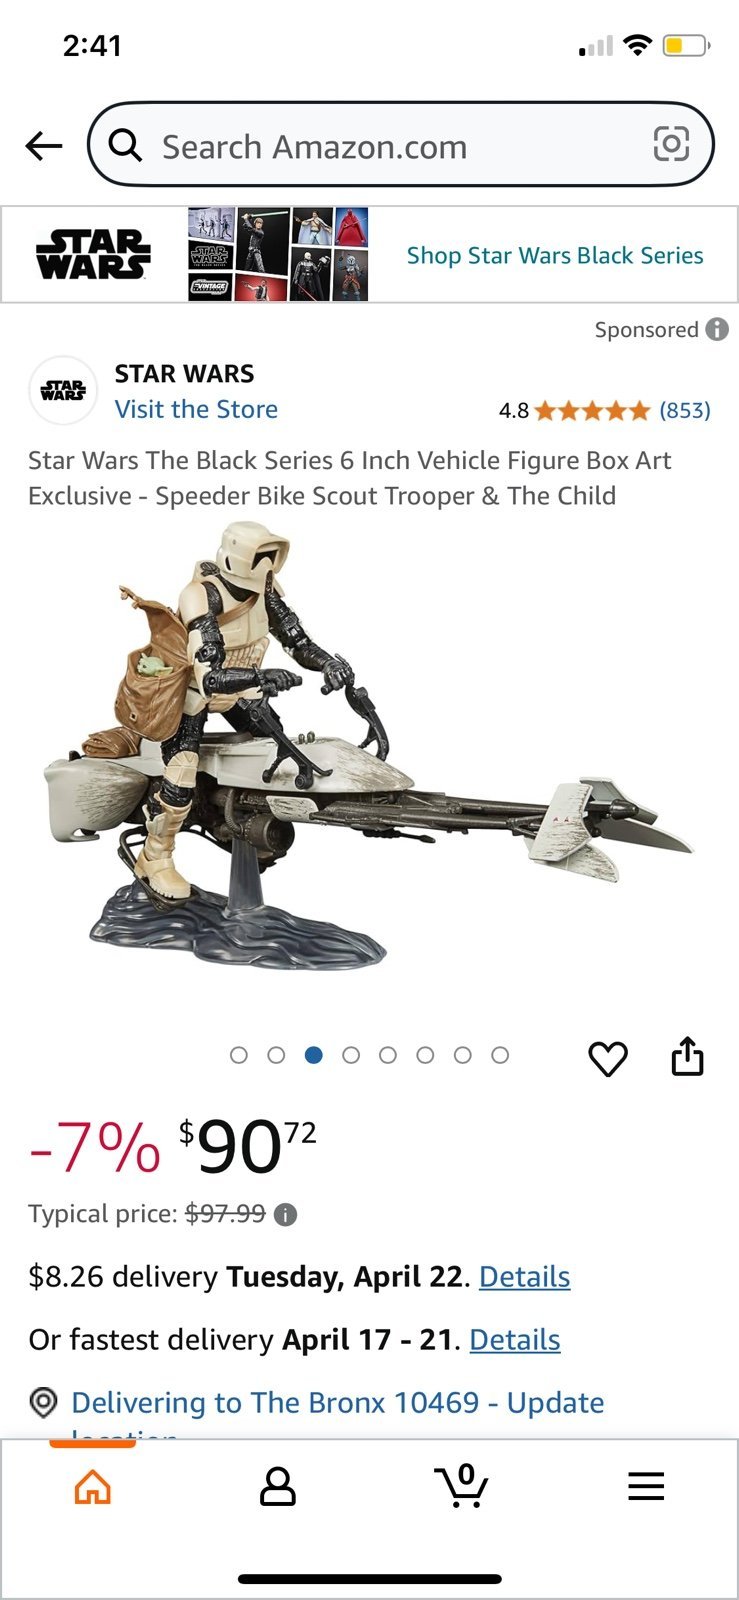Open the 853 customer reviews link
Image resolution: width=739 pixels, height=1600 pixels.
point(685,410)
